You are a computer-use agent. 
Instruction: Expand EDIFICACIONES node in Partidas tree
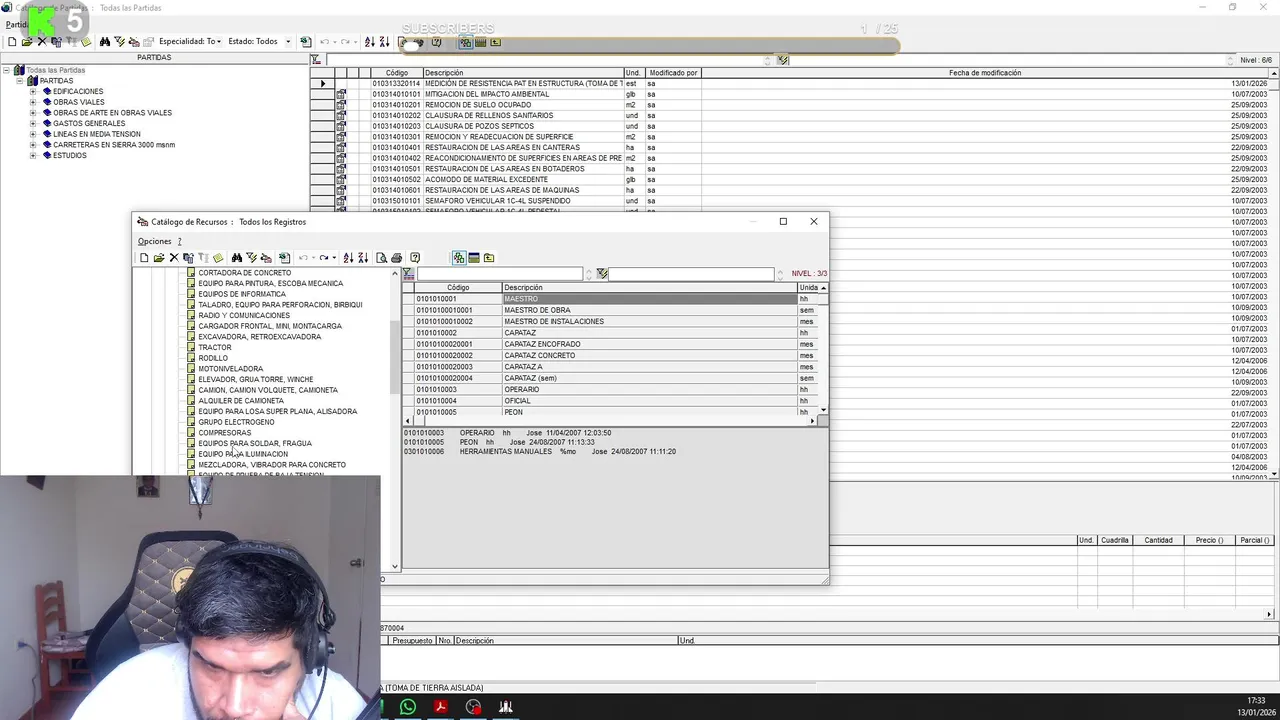tap(33, 92)
